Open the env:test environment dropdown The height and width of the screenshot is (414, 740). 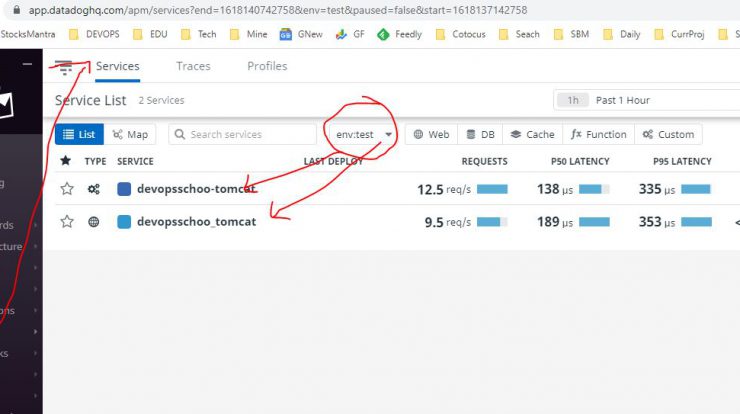tap(363, 135)
